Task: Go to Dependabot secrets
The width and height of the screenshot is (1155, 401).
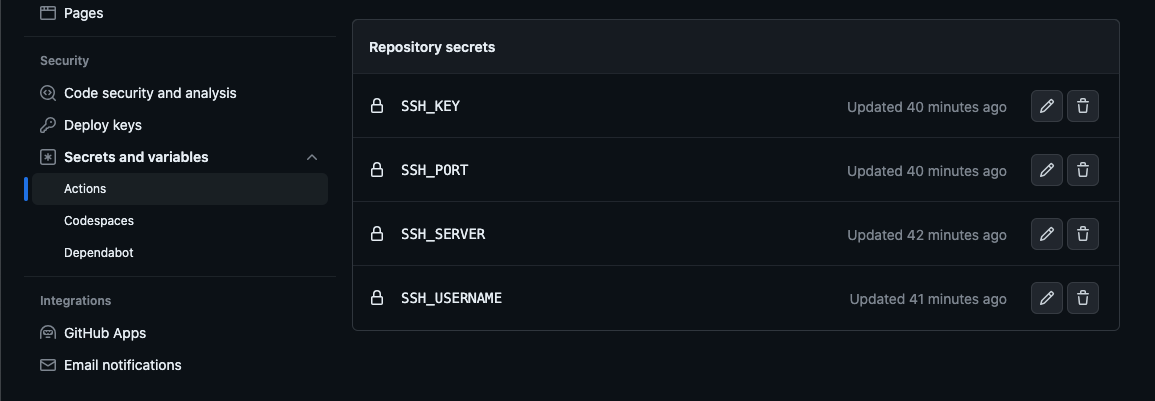Action: click(99, 253)
